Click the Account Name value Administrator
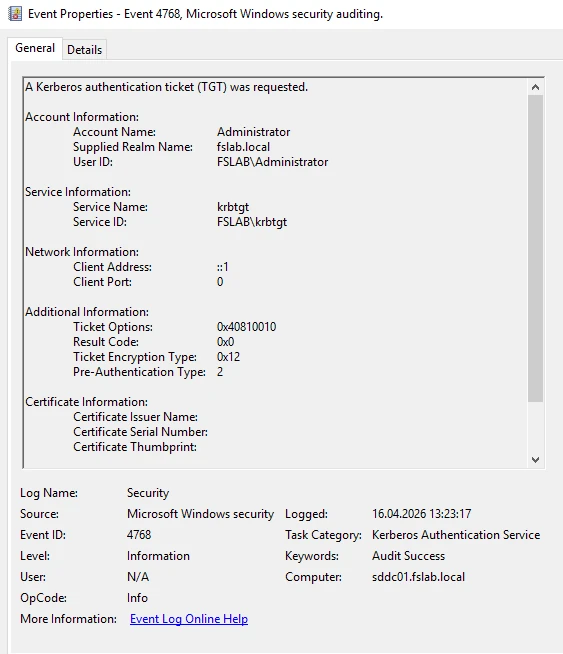The width and height of the screenshot is (563, 654). click(x=253, y=132)
